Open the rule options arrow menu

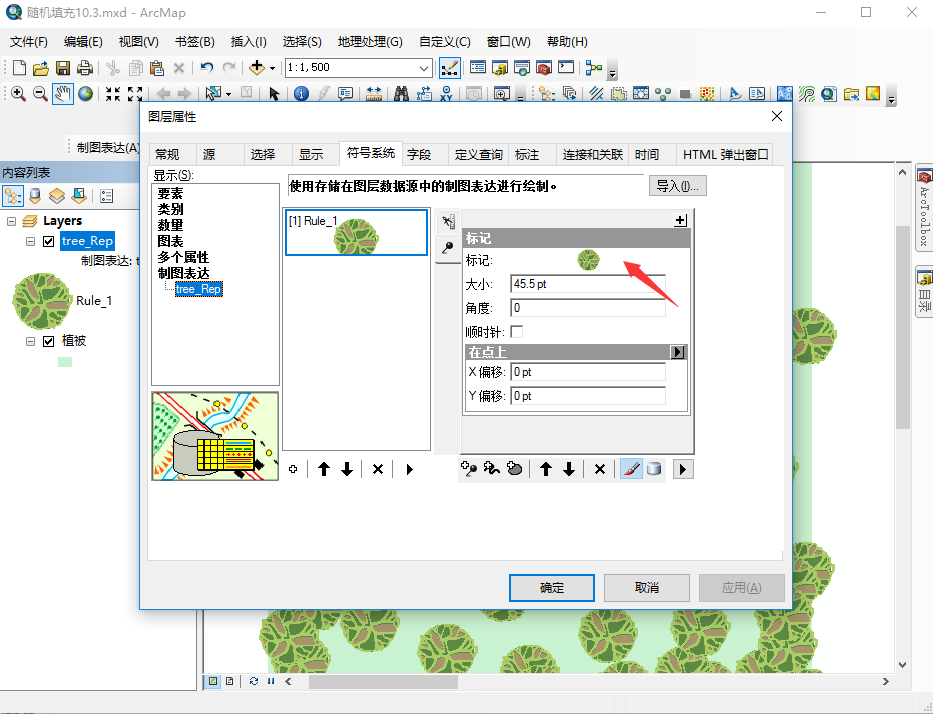click(409, 469)
